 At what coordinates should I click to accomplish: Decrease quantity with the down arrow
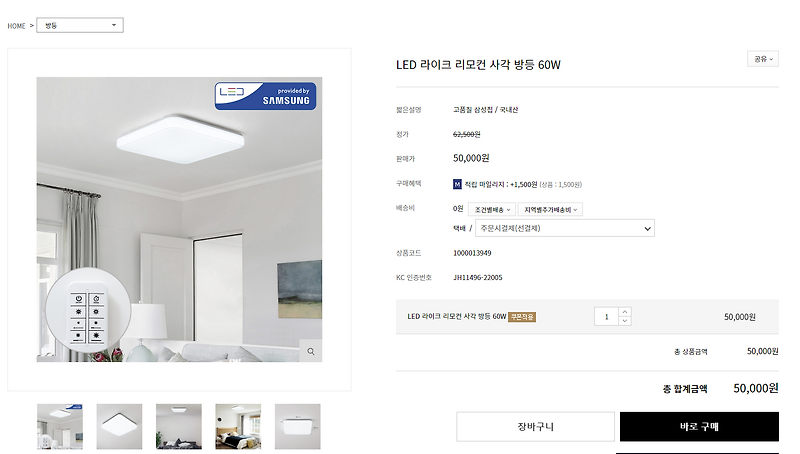(x=625, y=321)
